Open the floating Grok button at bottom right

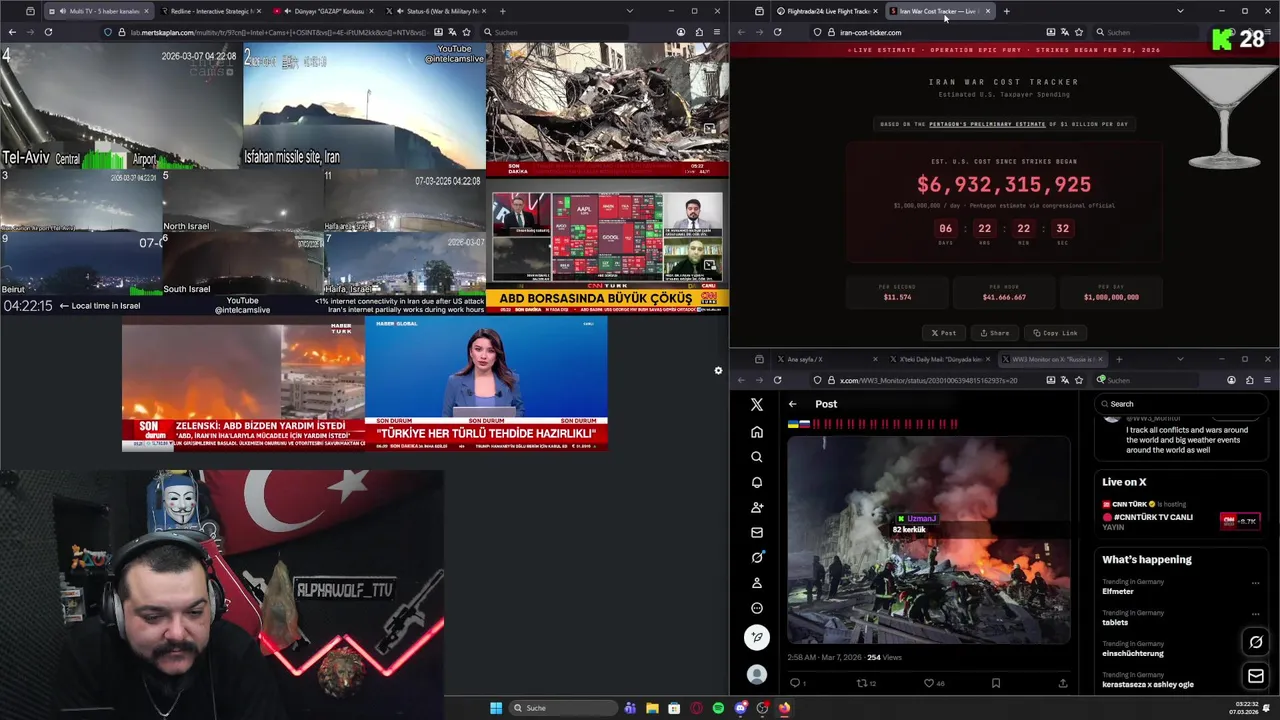[1256, 642]
